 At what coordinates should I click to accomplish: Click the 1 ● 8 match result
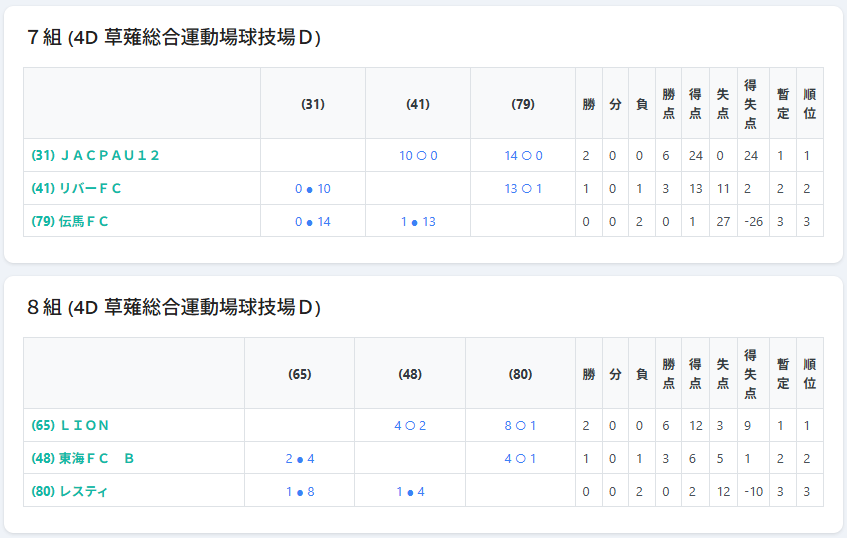pyautogui.click(x=300, y=491)
